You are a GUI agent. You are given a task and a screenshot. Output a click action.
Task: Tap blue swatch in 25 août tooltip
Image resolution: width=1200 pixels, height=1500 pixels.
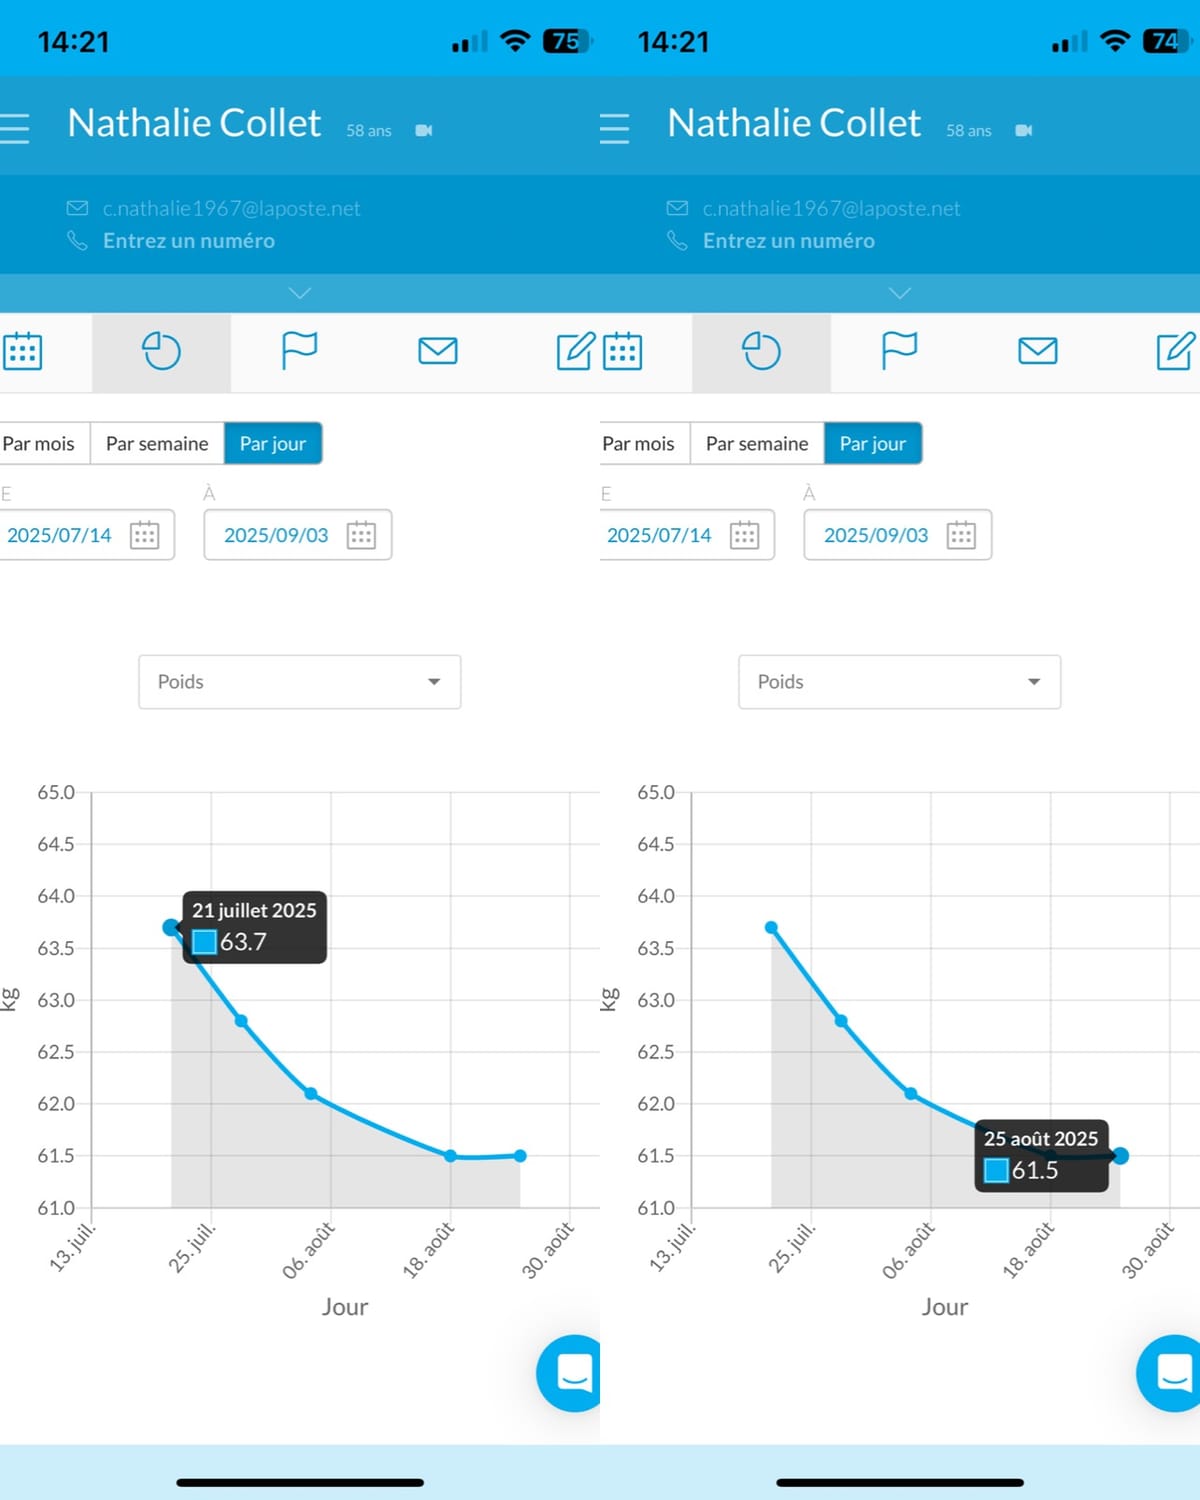[996, 1170]
